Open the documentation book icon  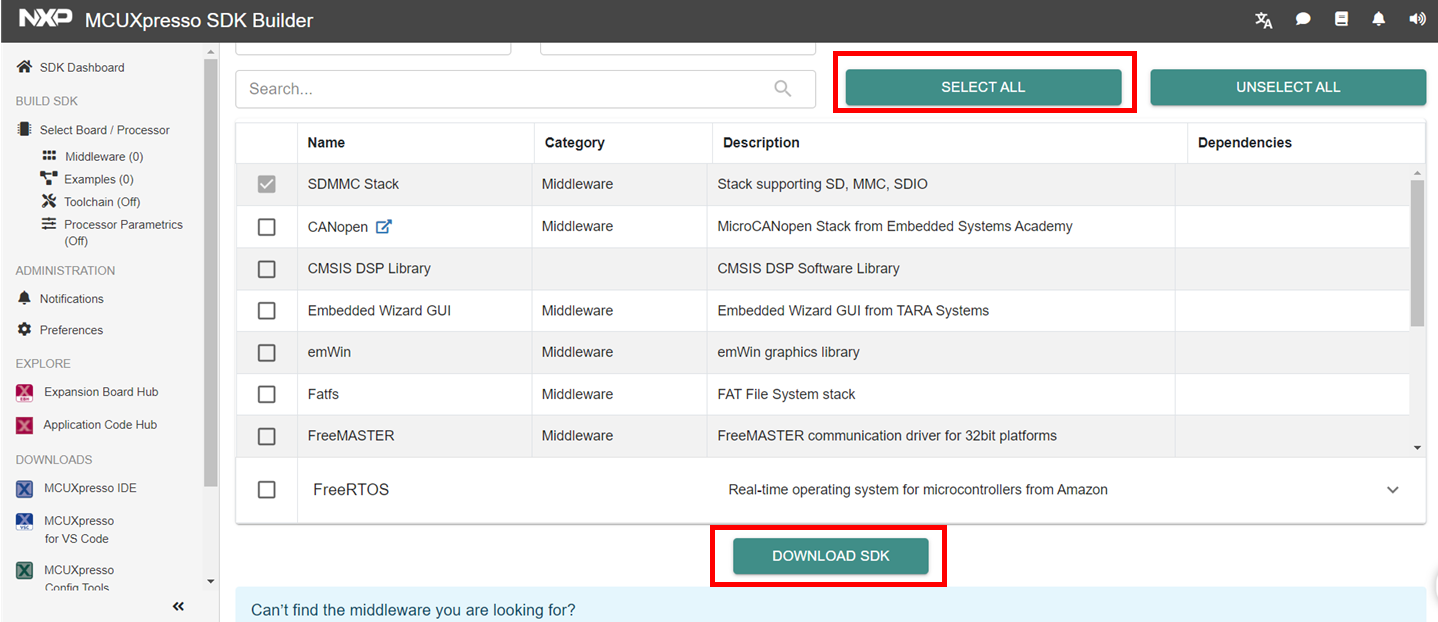1342,19
